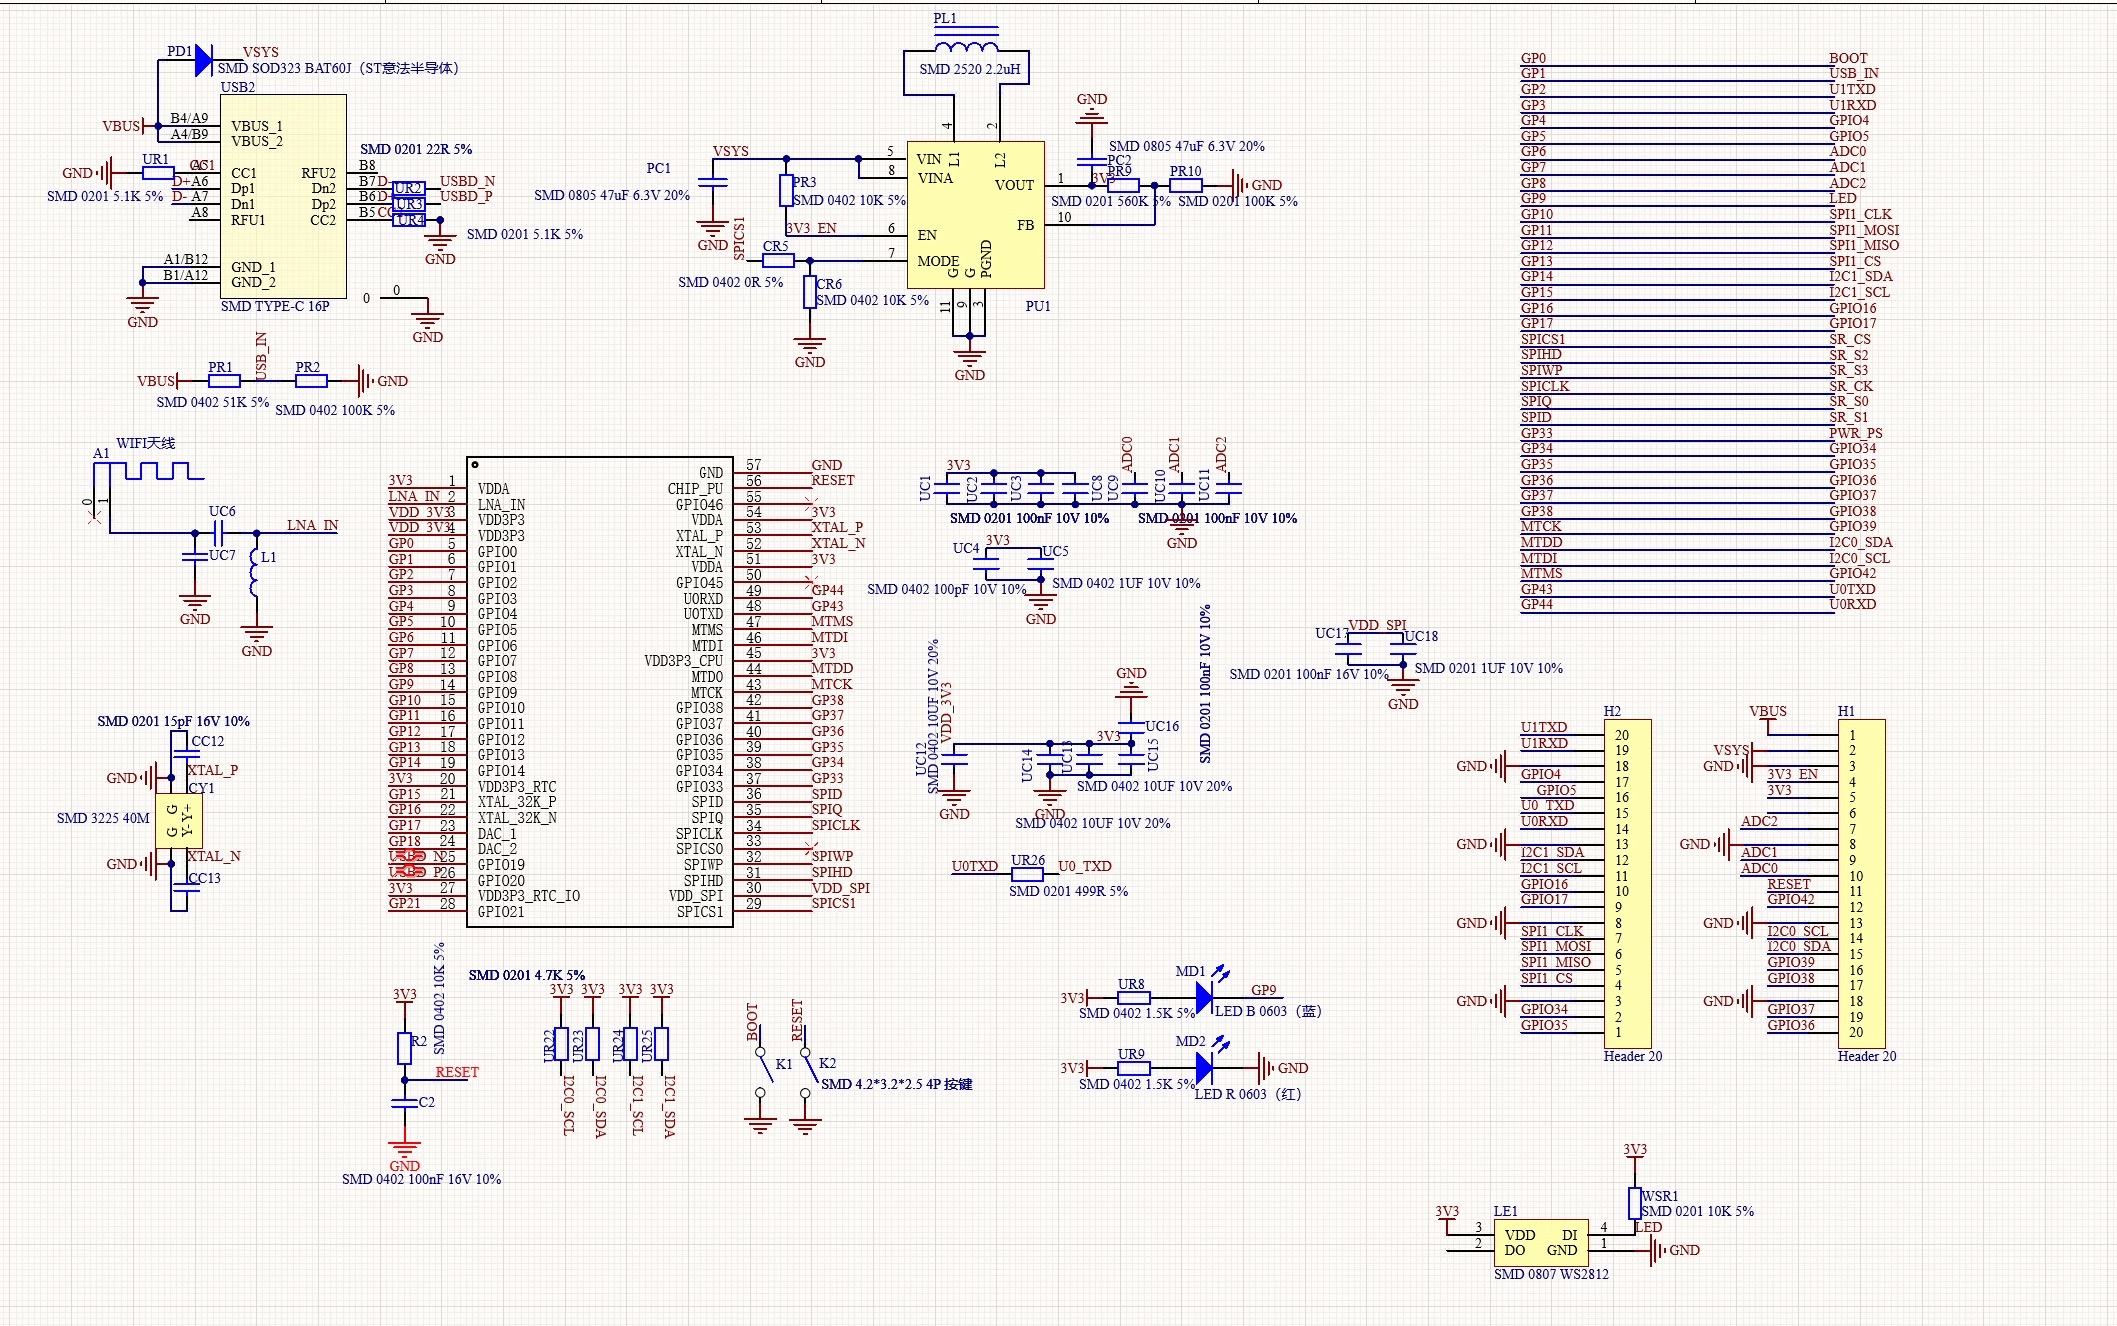Screen dimensions: 2117x1326
Task: Click the L1 inductor near the antenna
Action: [254, 571]
